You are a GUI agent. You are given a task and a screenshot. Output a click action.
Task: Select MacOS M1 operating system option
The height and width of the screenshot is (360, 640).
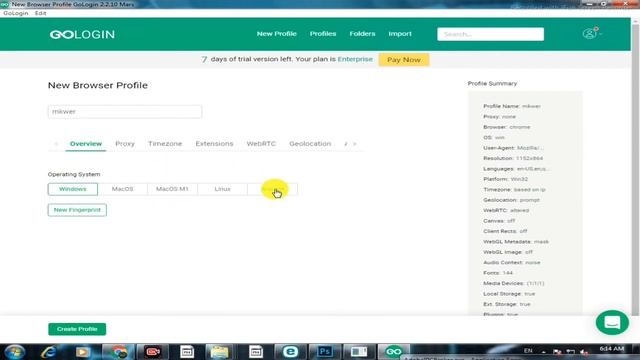click(172, 189)
